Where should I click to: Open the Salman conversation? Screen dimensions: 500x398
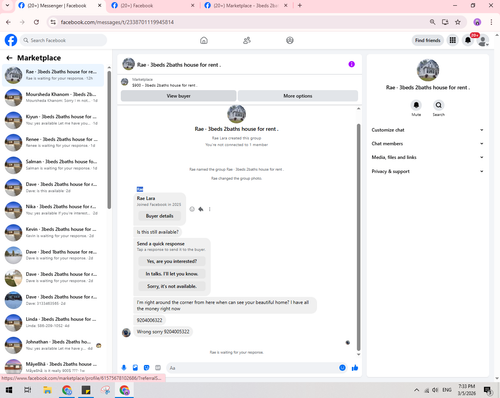coord(53,165)
